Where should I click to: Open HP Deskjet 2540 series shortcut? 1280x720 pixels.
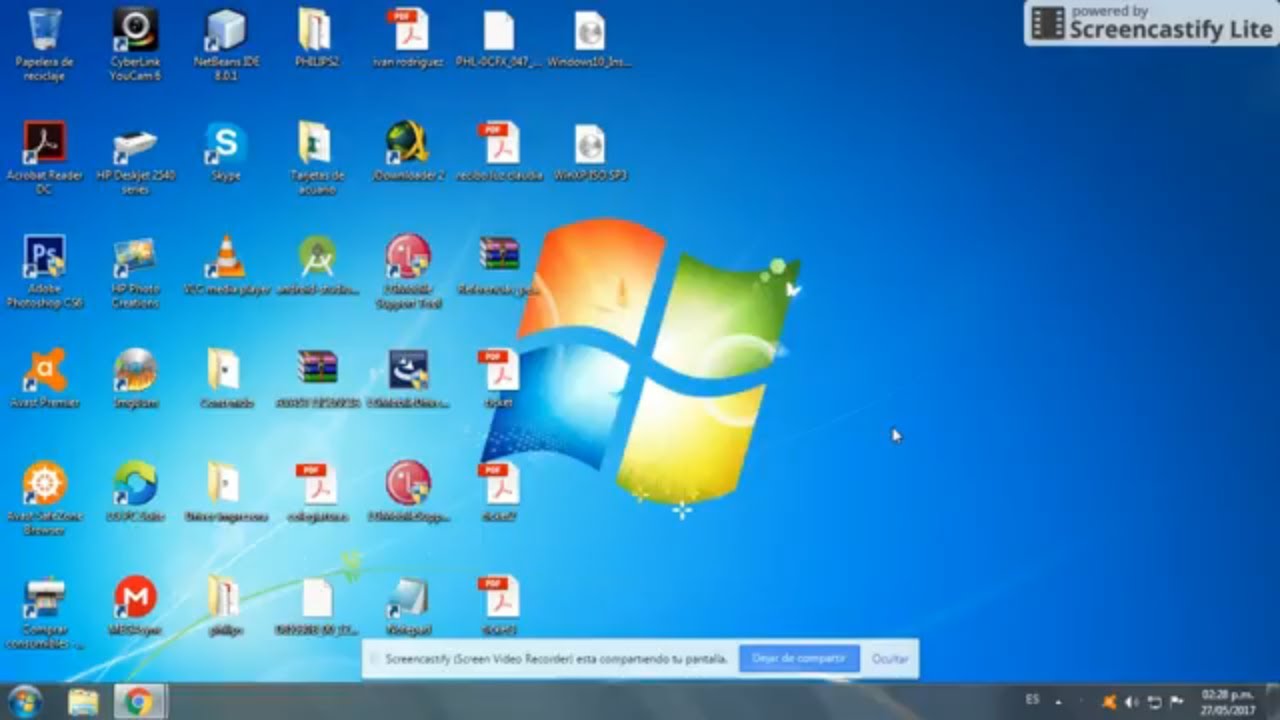[x=135, y=158]
